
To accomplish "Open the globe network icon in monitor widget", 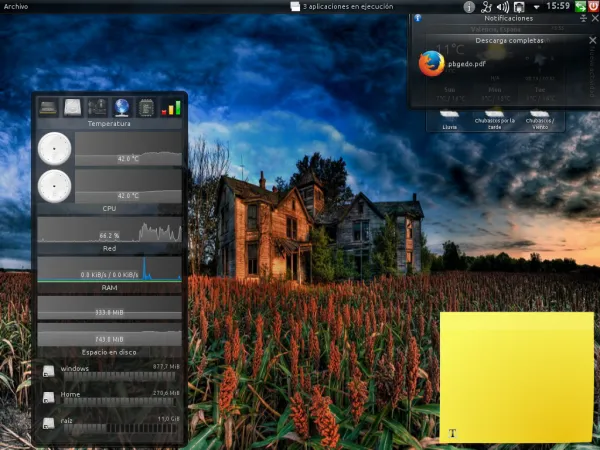I will coord(122,107).
